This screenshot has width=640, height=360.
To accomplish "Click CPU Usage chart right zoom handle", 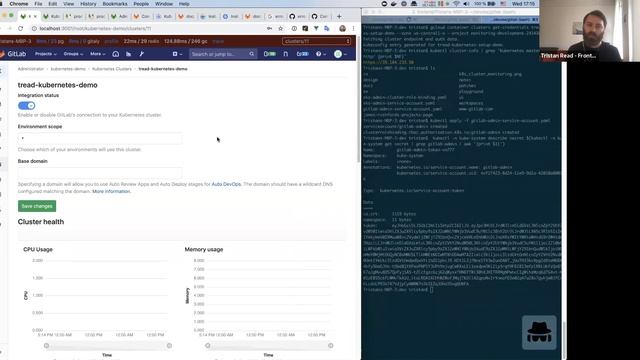I will click(x=169, y=346).
